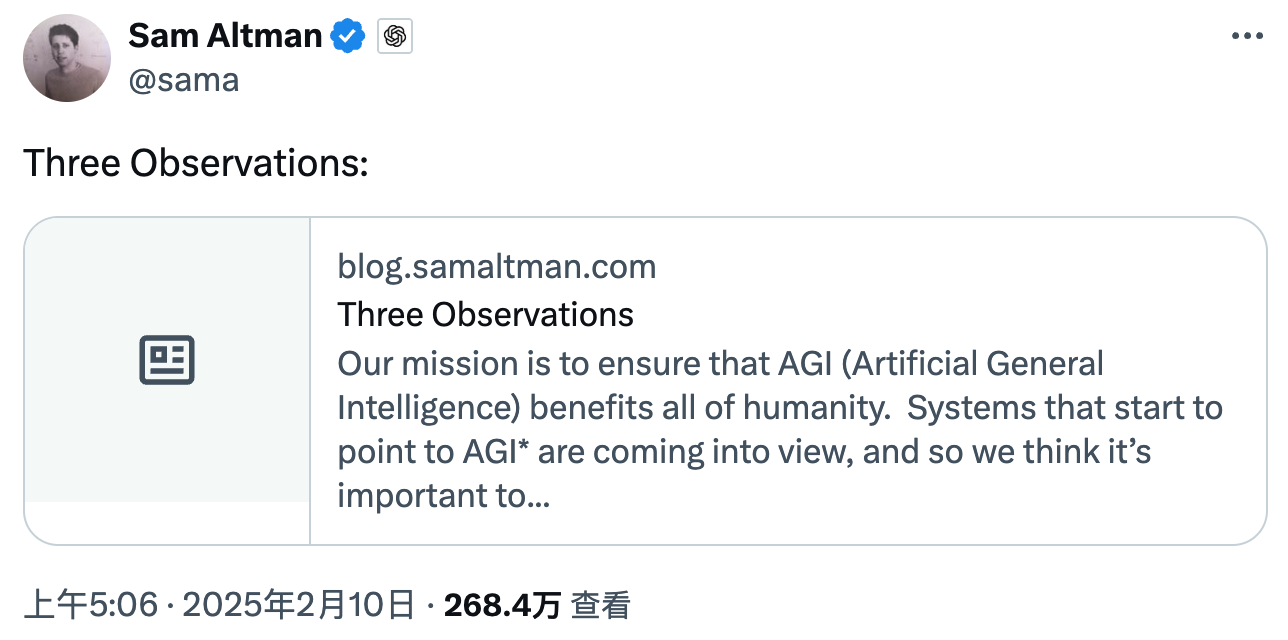Open the "Three Observations" card title
Screen dimensions: 1288x640
(x=486, y=314)
